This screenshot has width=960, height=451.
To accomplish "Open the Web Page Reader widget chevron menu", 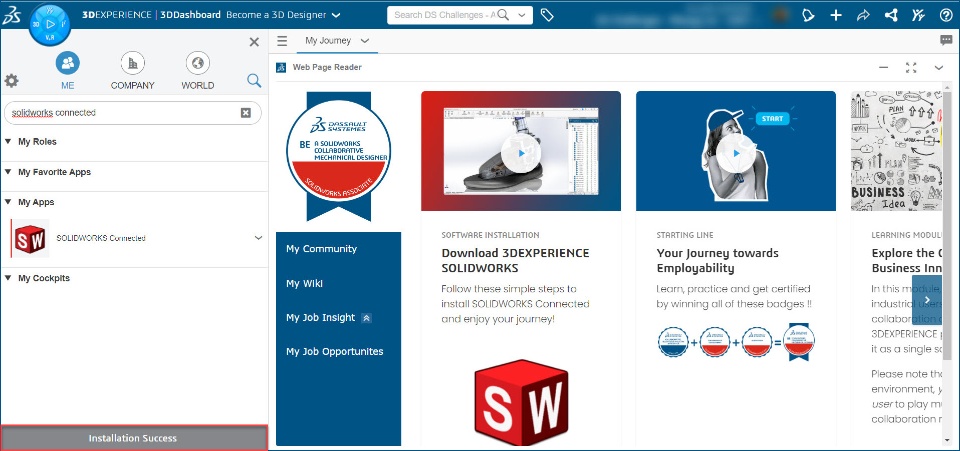I will (x=939, y=67).
